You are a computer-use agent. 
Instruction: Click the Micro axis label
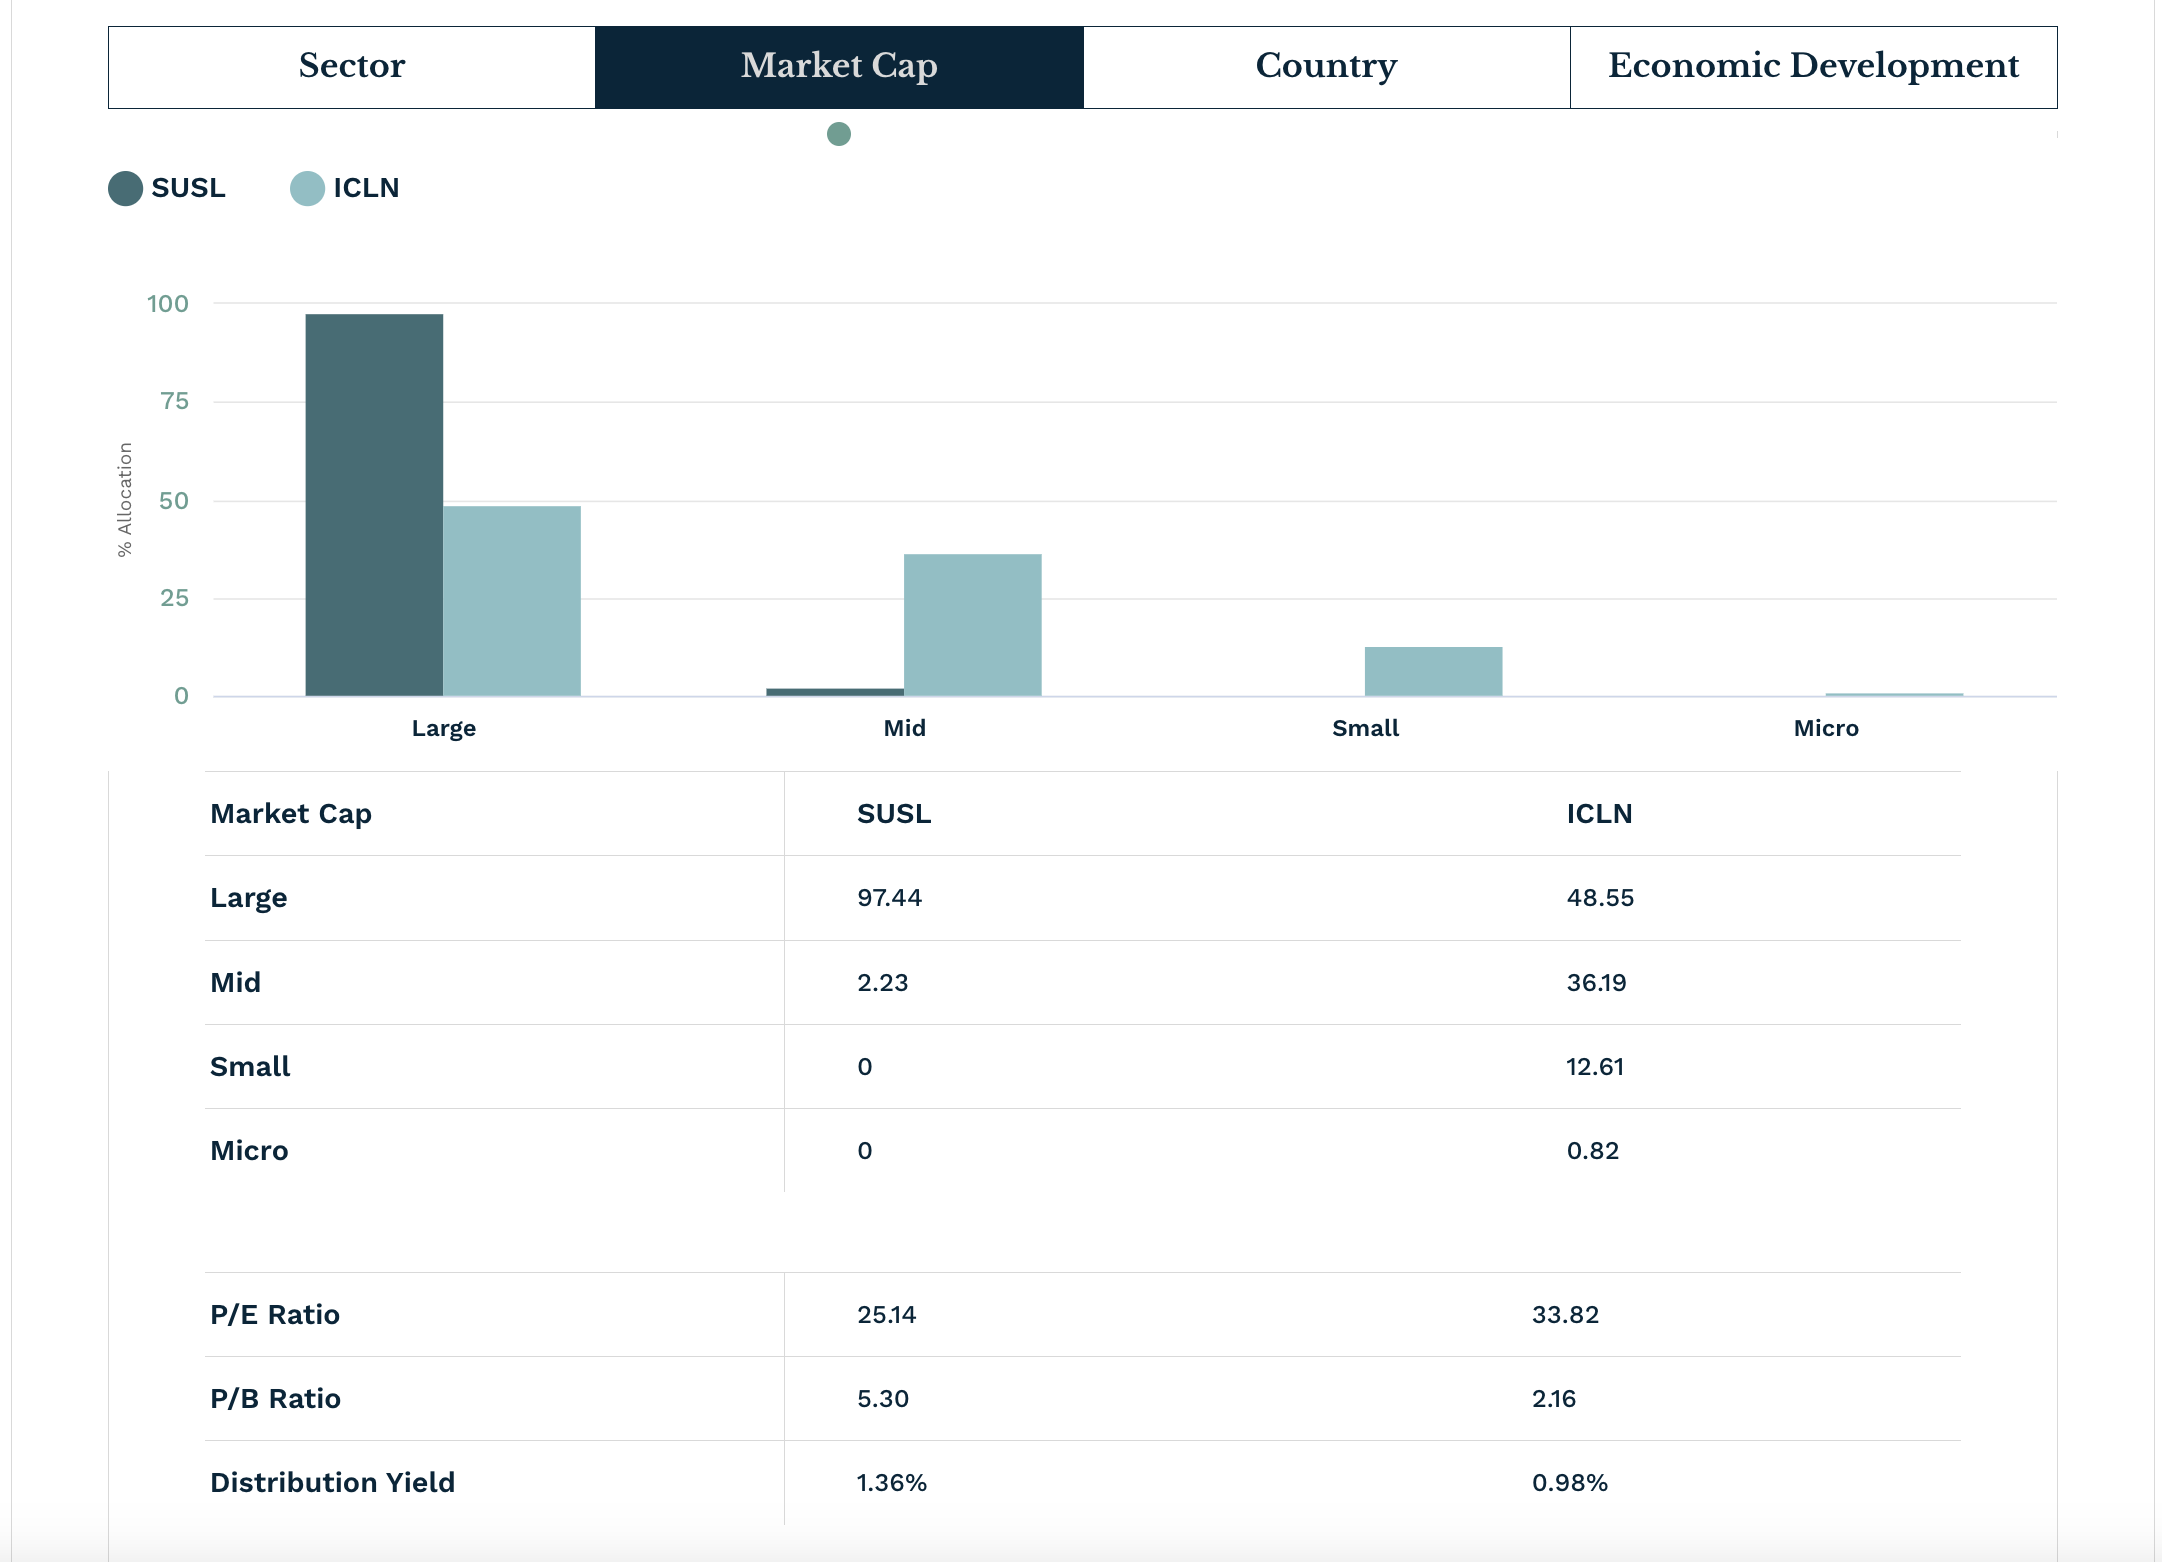(1826, 728)
